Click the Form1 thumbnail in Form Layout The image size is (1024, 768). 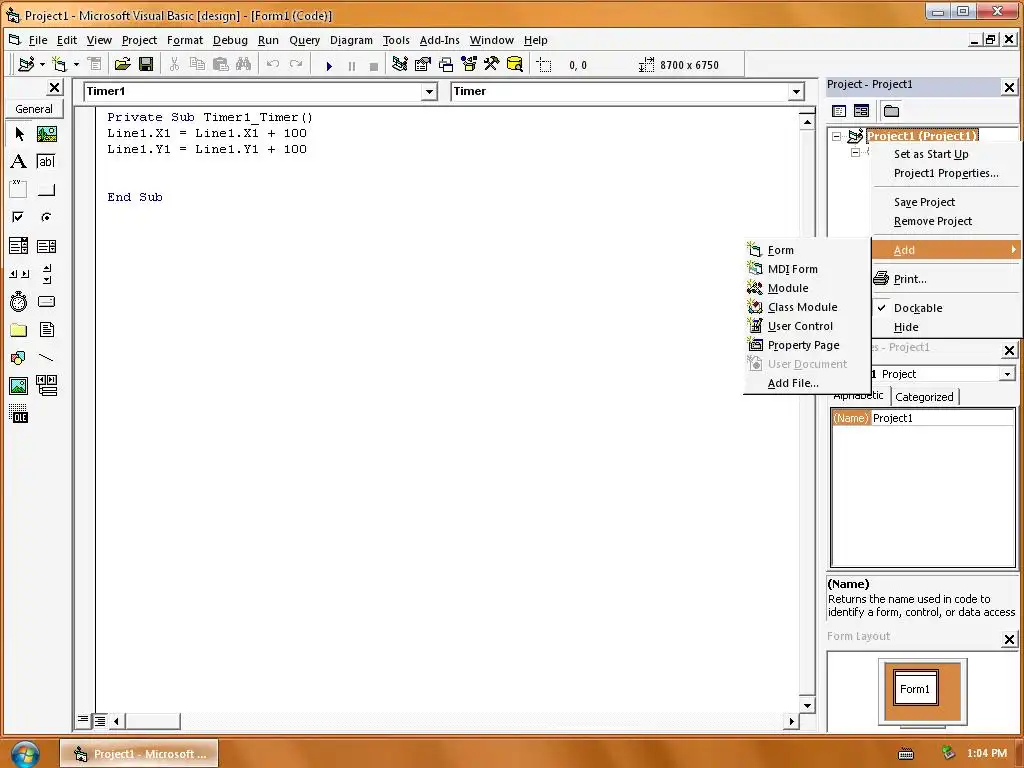(x=916, y=688)
